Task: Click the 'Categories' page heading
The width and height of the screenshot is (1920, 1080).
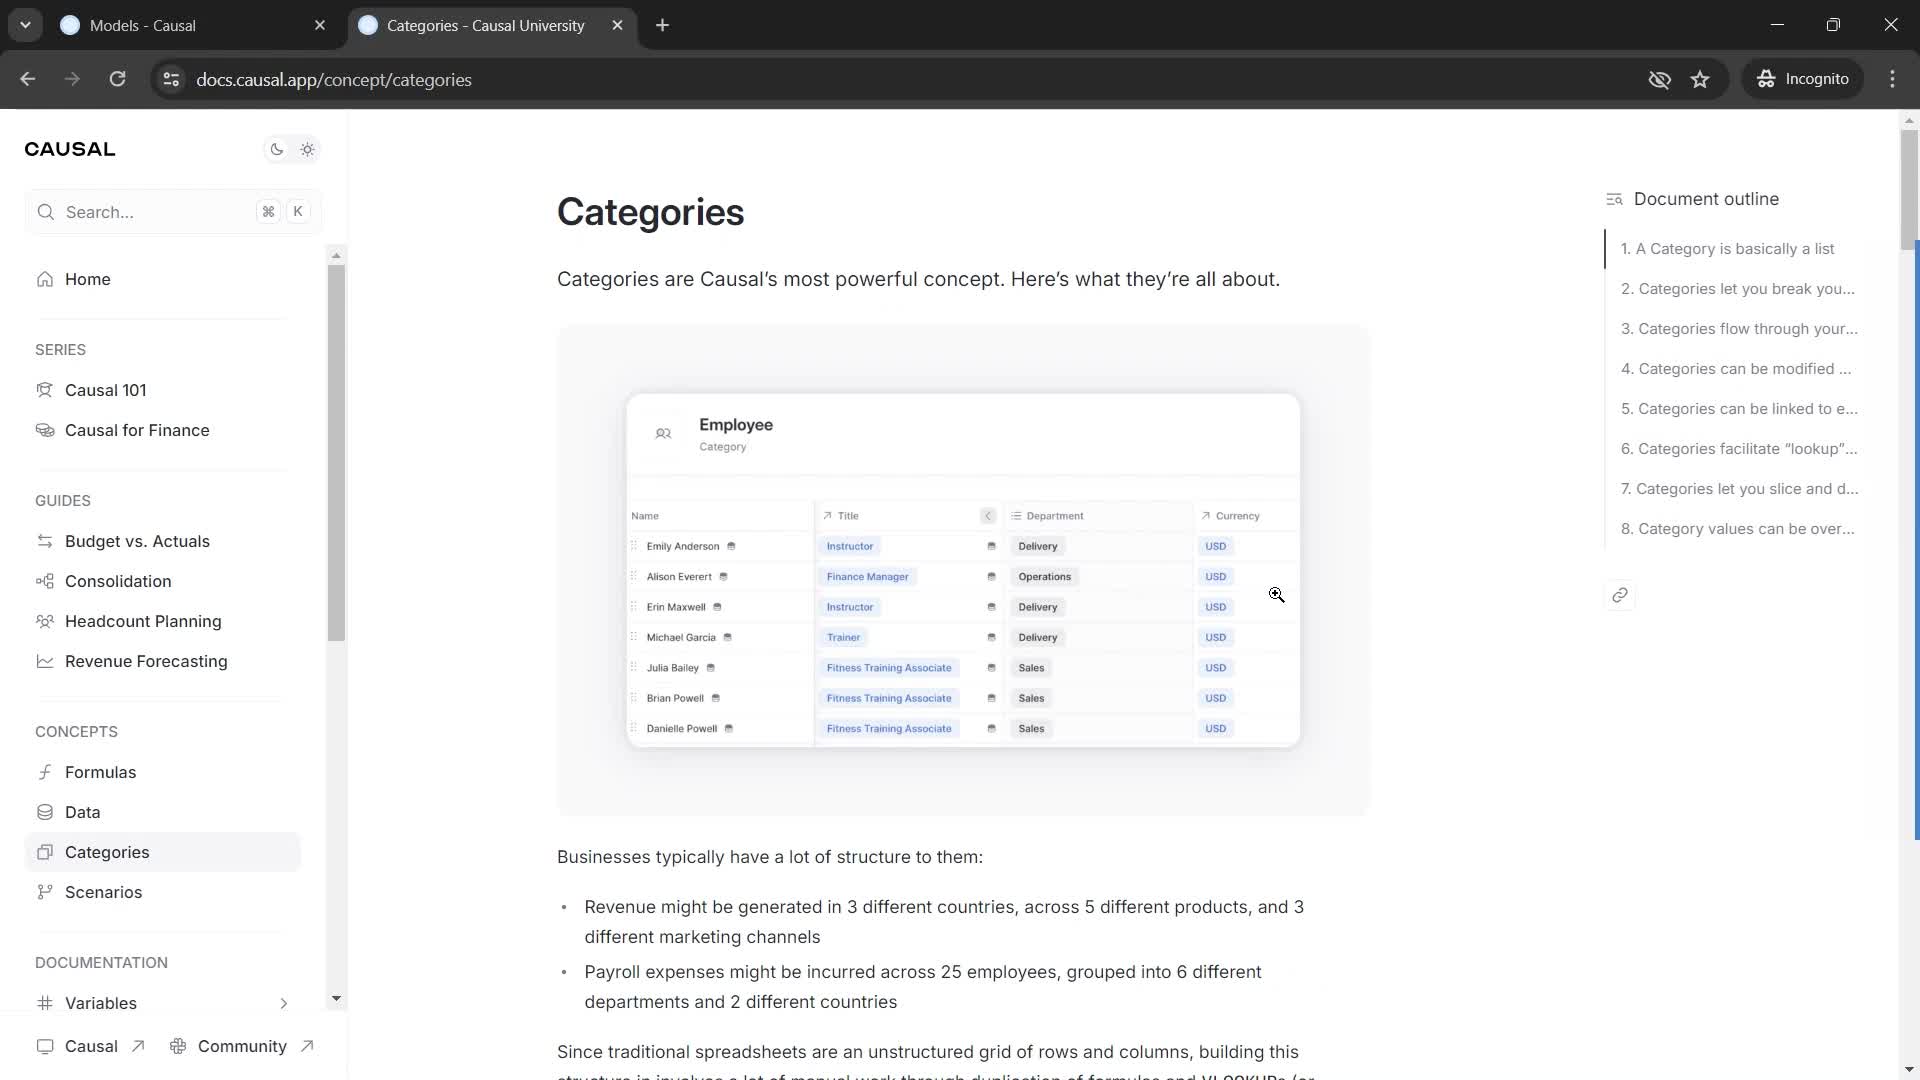Action: [650, 212]
